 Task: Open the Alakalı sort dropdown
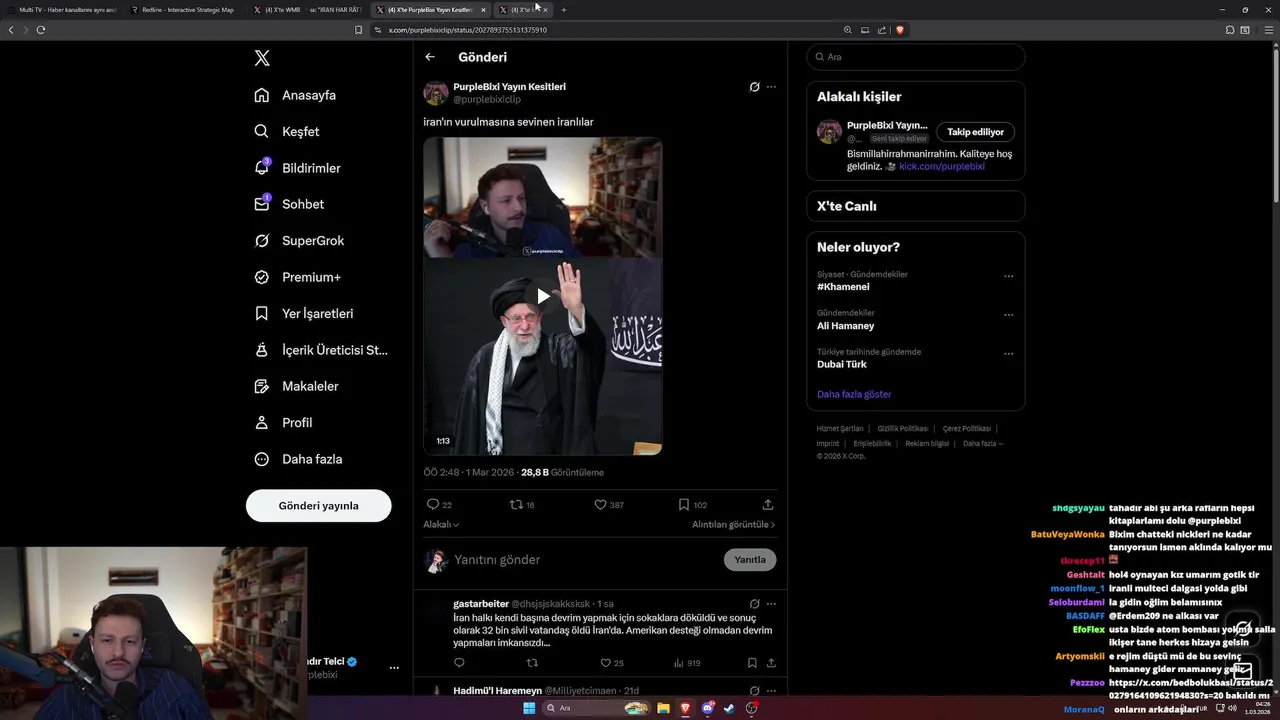click(441, 524)
